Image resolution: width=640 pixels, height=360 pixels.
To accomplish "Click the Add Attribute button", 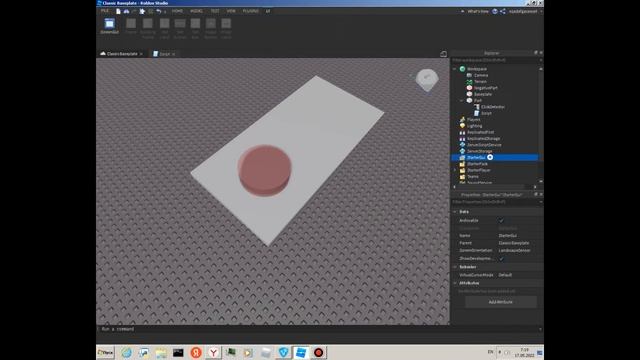I will pyautogui.click(x=500, y=302).
